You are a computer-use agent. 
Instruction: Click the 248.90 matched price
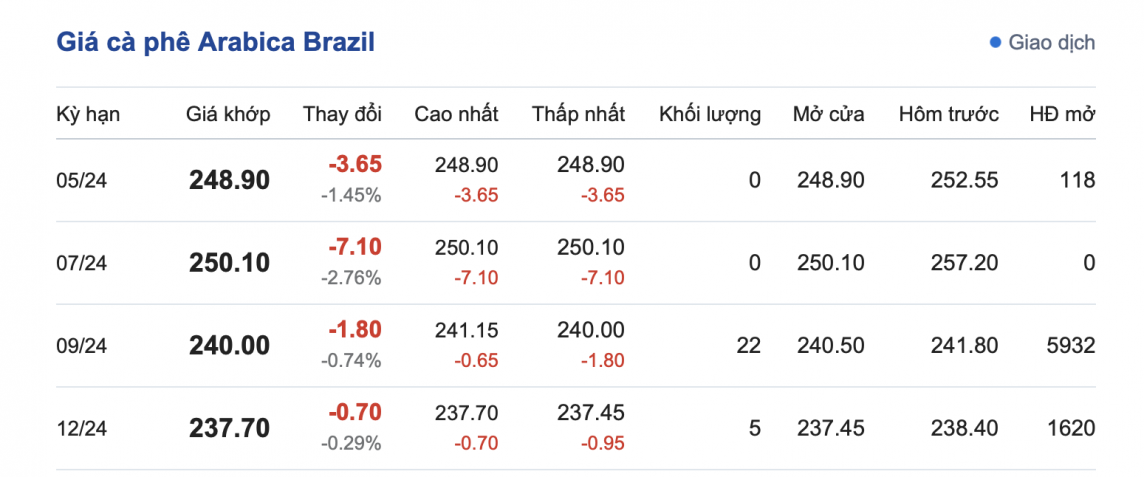(229, 180)
